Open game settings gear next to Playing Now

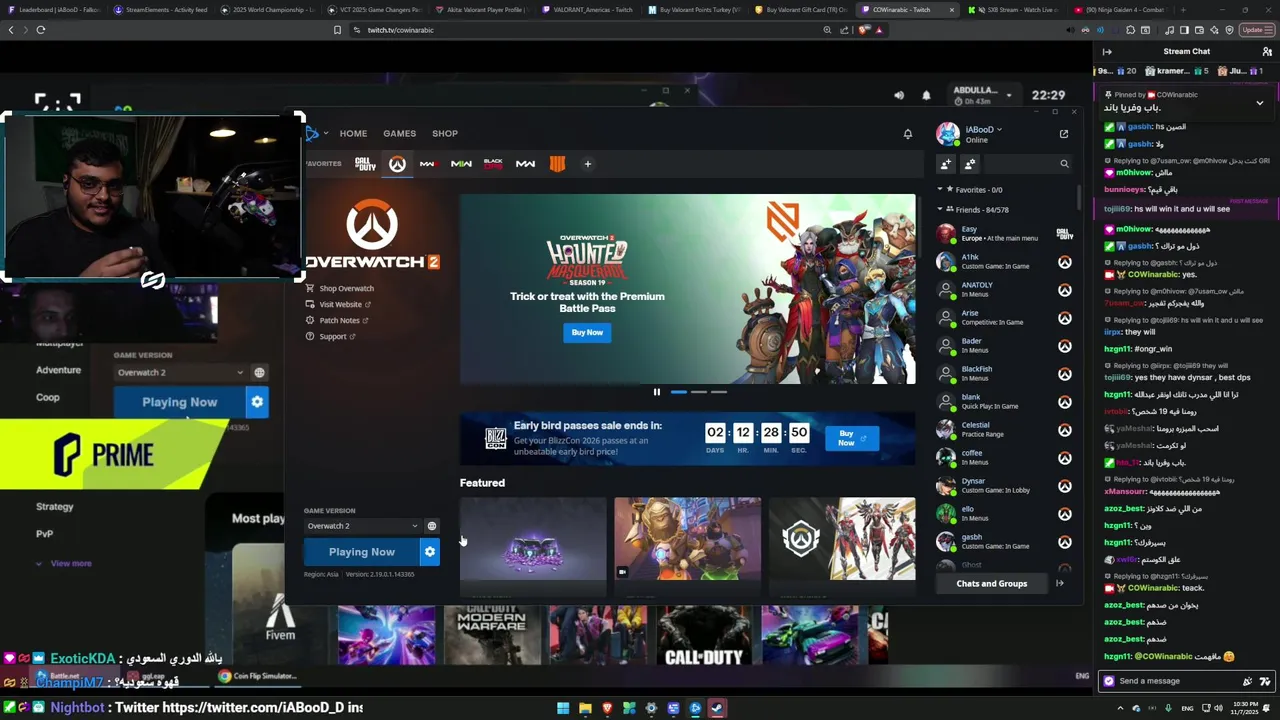[x=430, y=552]
